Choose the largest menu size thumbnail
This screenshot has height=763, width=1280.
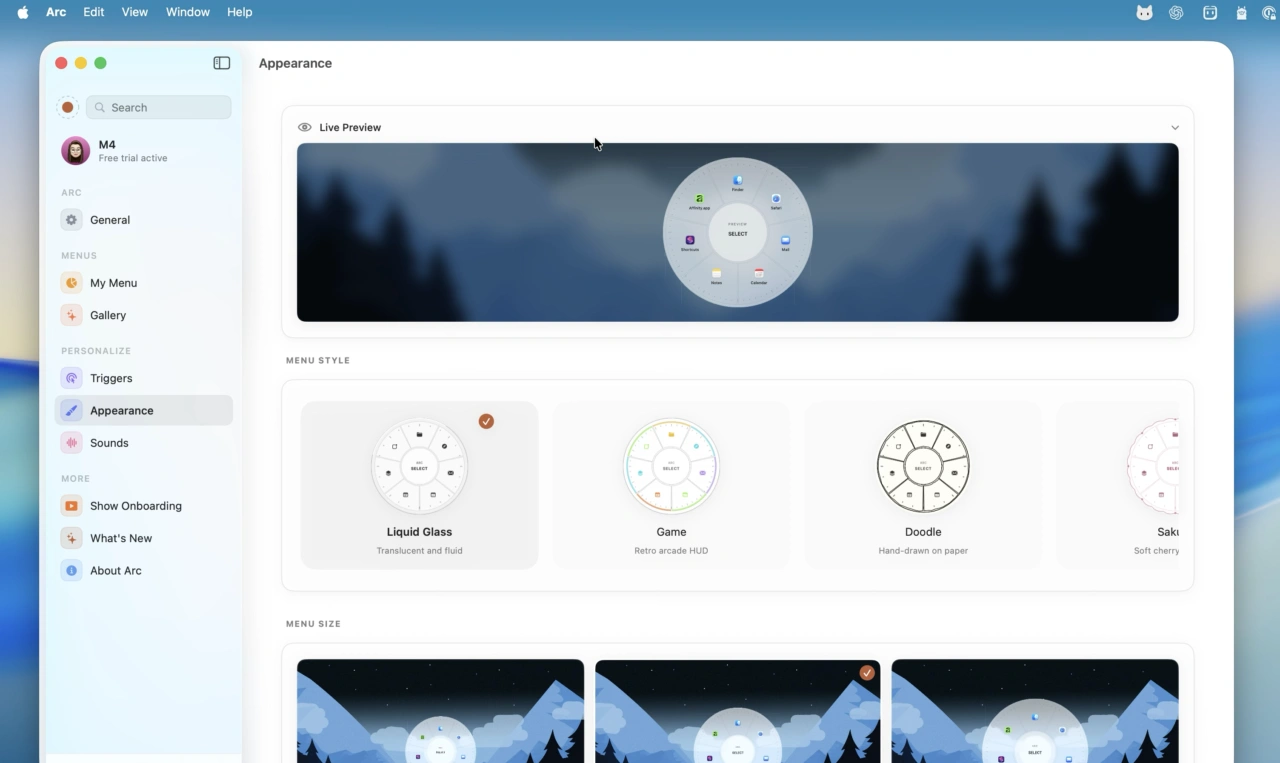point(1035,711)
